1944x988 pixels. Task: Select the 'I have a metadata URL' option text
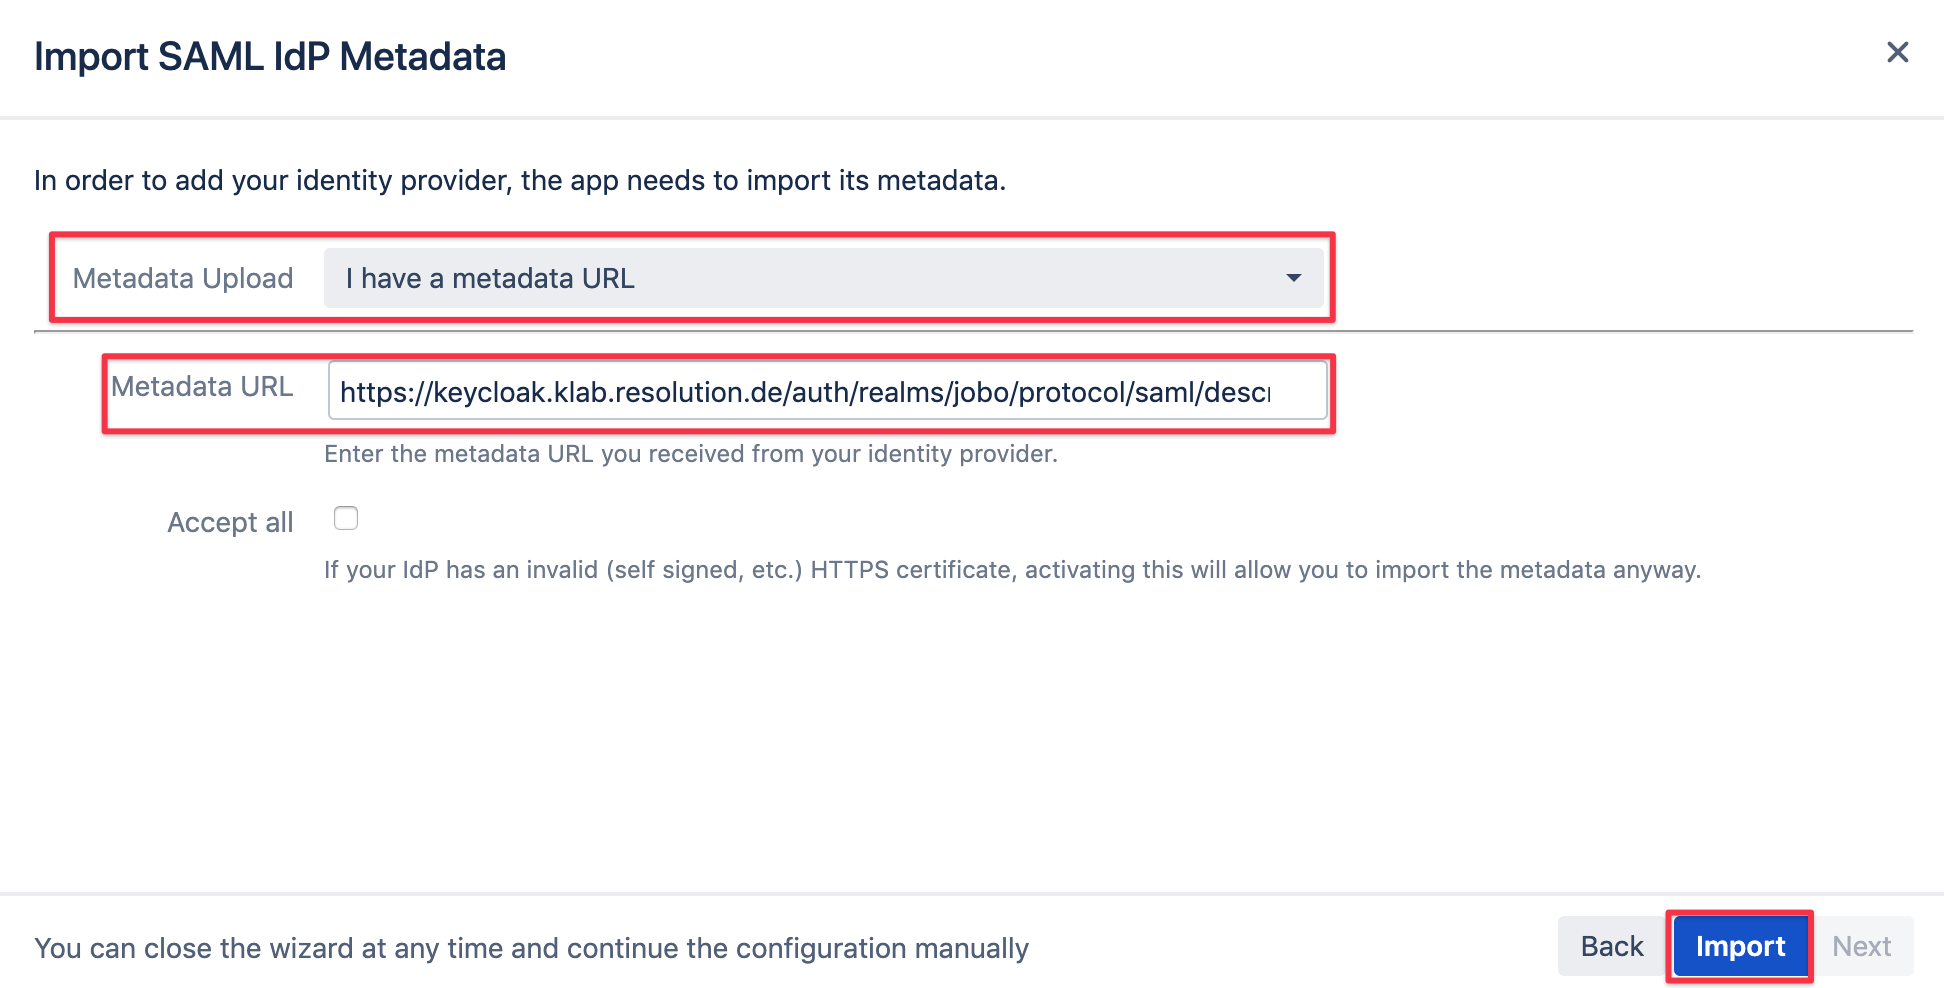(x=490, y=278)
